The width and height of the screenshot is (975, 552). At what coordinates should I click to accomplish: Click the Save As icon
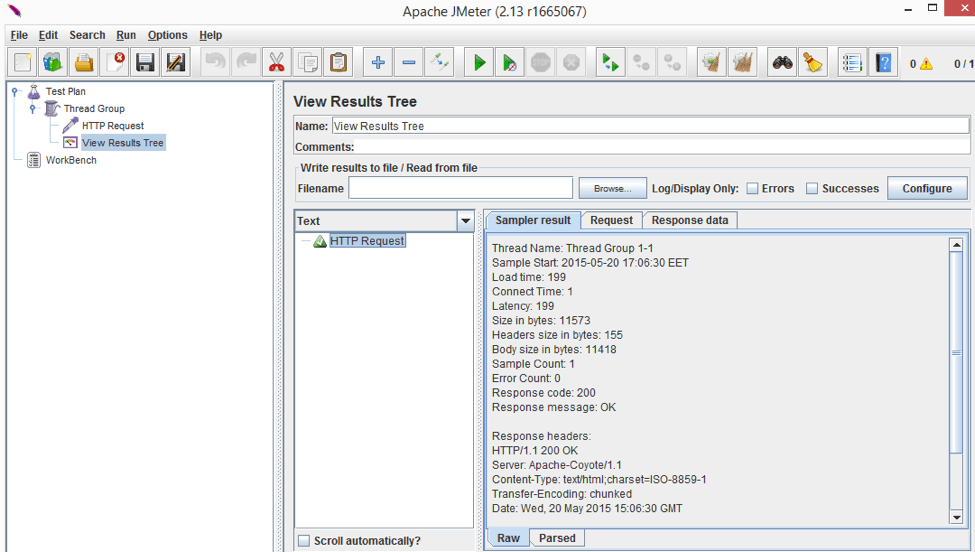click(x=176, y=62)
